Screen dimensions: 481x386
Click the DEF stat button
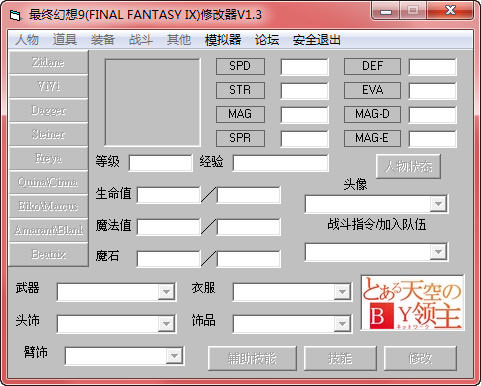pos(372,66)
